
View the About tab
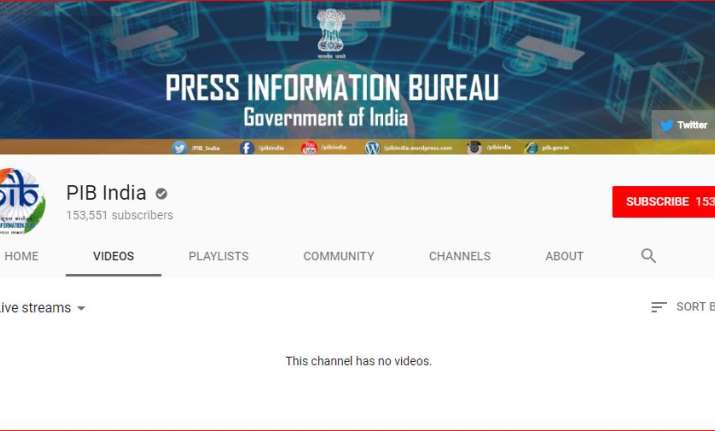[x=564, y=256]
